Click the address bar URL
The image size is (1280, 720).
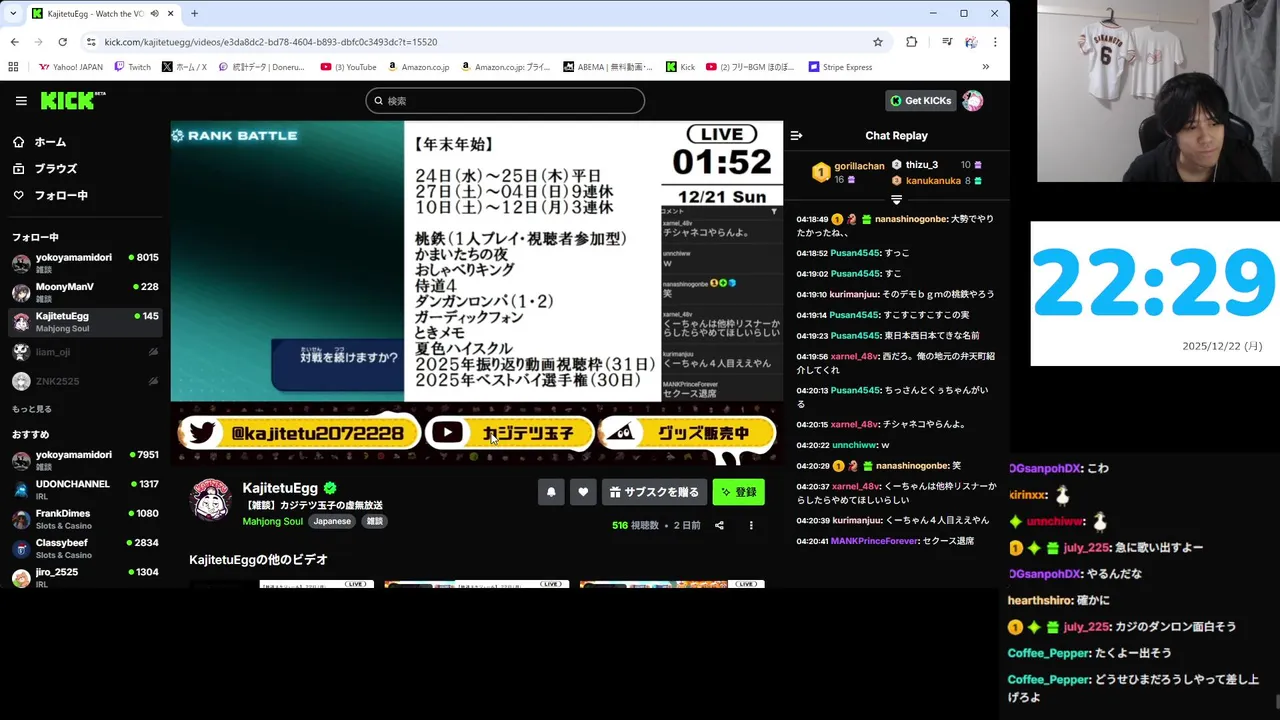tap(270, 42)
